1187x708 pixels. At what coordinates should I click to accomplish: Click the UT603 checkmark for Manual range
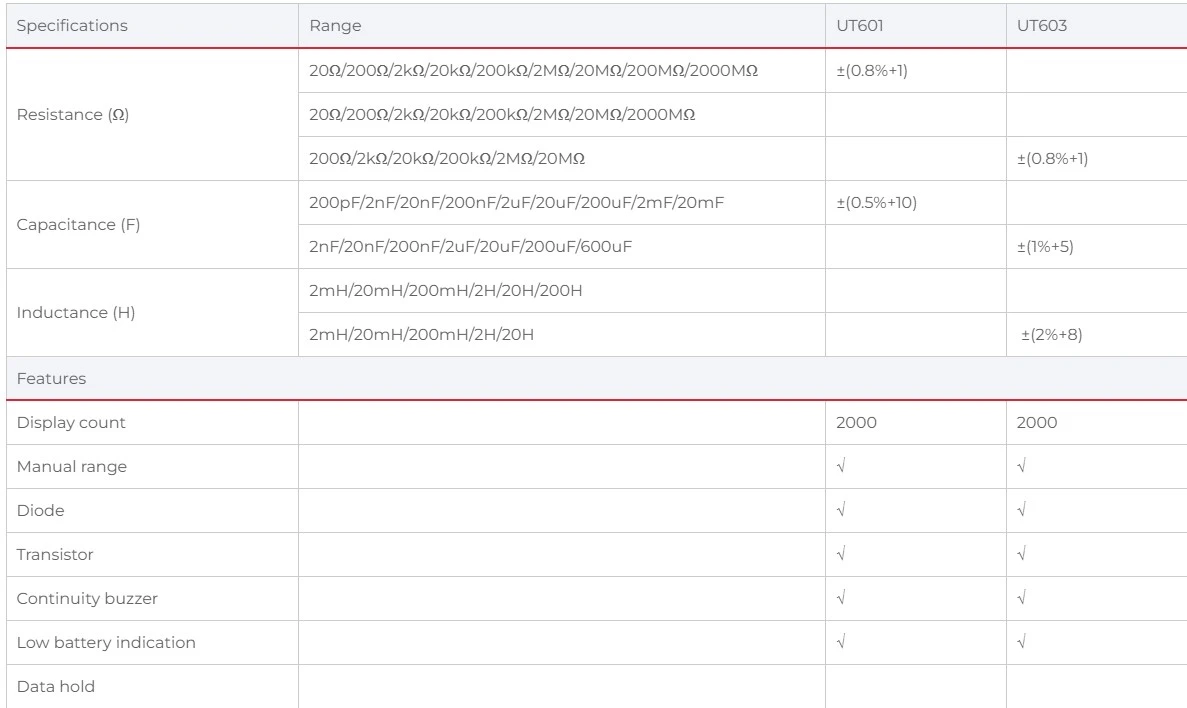pyautogui.click(x=1020, y=467)
